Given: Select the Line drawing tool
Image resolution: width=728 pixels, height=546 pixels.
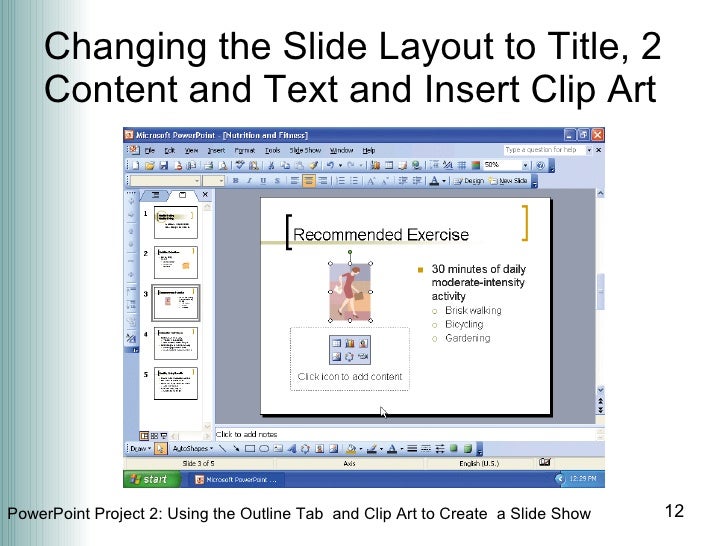Looking at the screenshot, I should pyautogui.click(x=222, y=448).
